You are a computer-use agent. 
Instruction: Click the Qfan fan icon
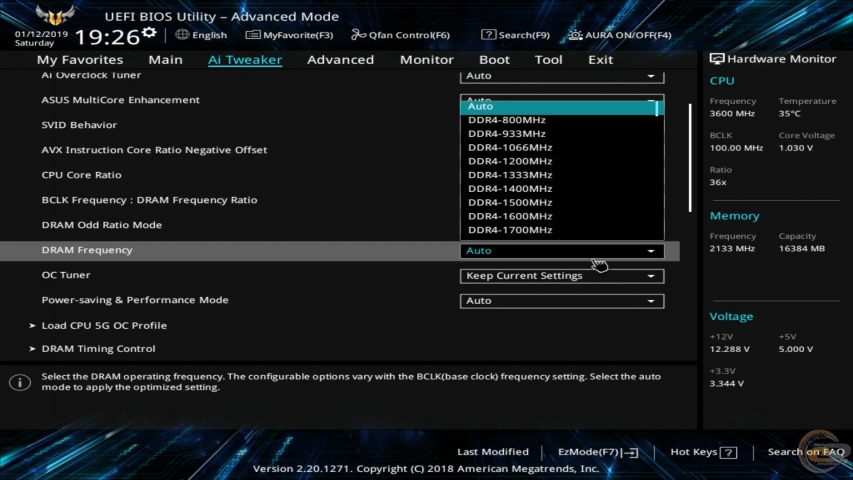(358, 35)
